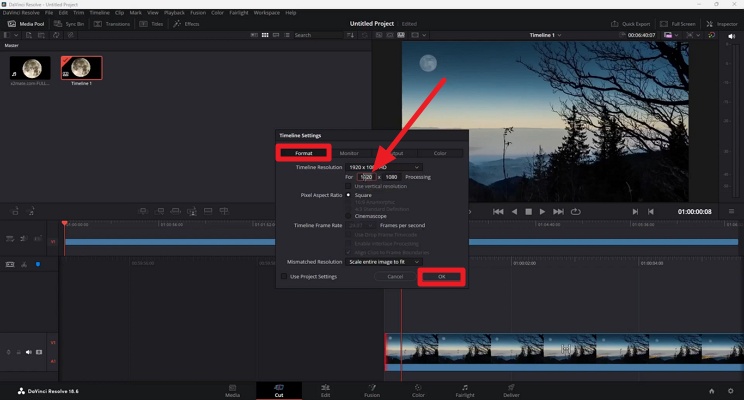
Task: Go to the Edit page
Action: (x=325, y=391)
